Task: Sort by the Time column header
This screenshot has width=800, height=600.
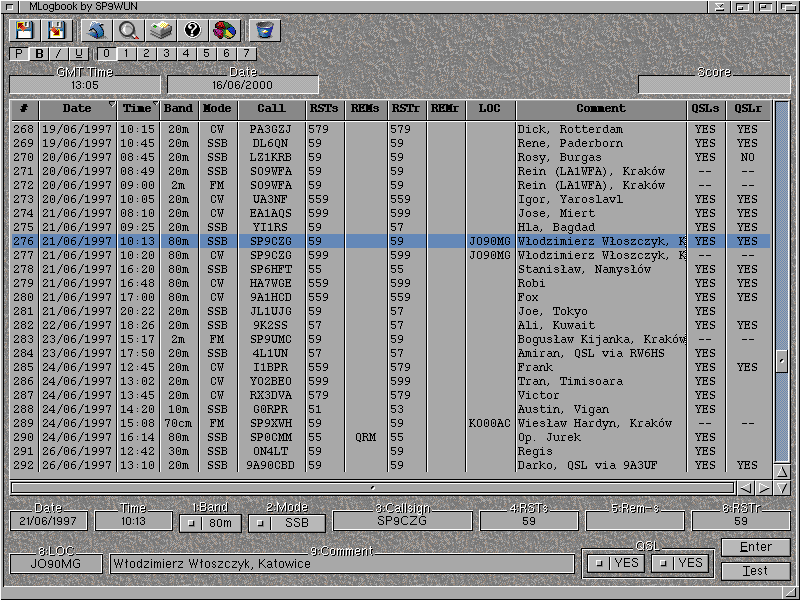Action: 138,109
